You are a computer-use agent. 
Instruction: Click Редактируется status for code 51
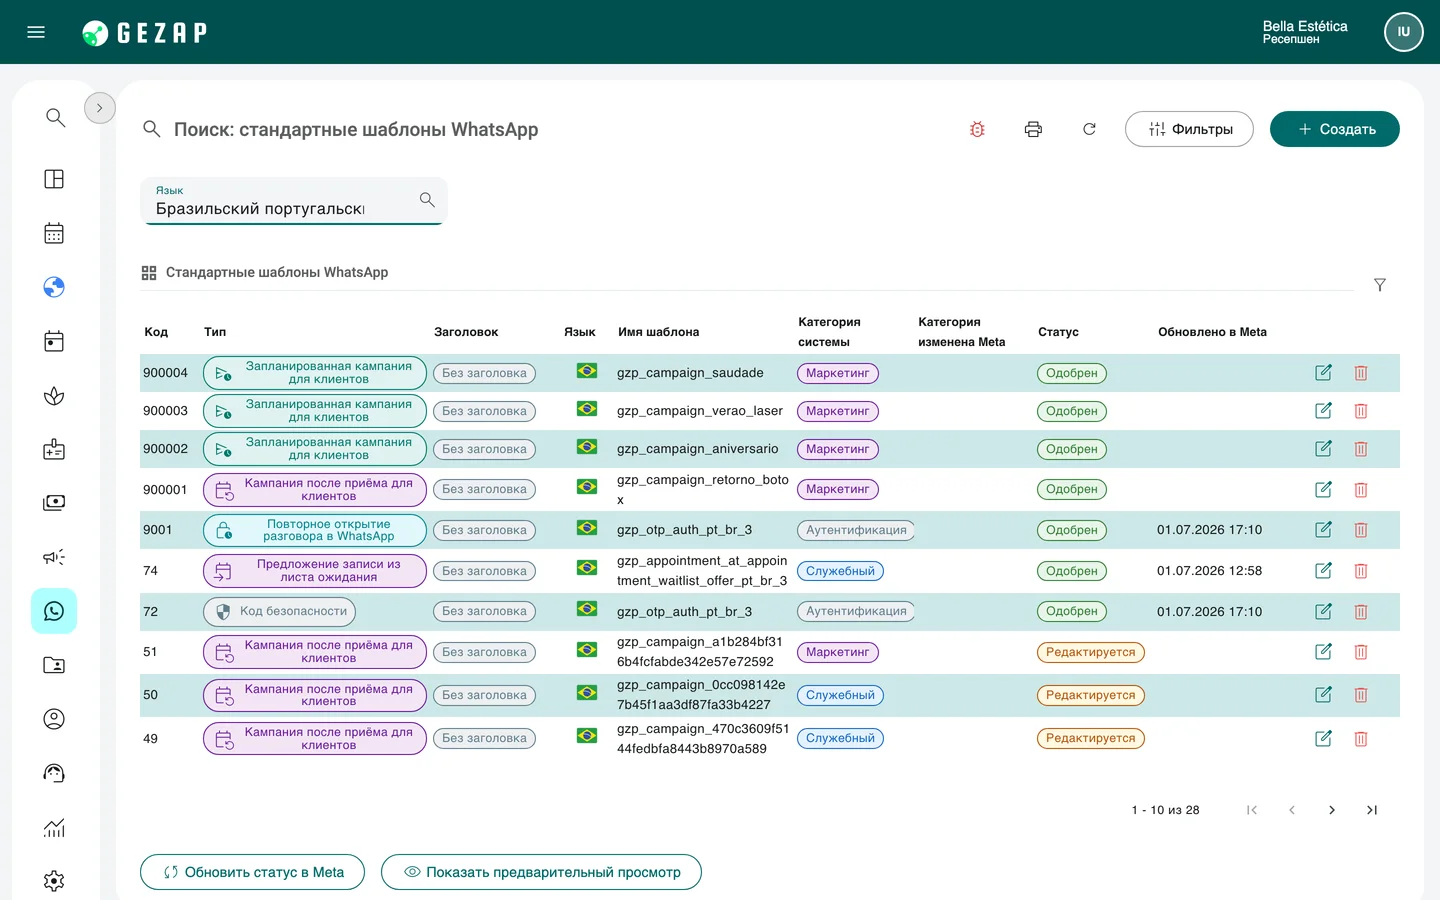pos(1091,652)
